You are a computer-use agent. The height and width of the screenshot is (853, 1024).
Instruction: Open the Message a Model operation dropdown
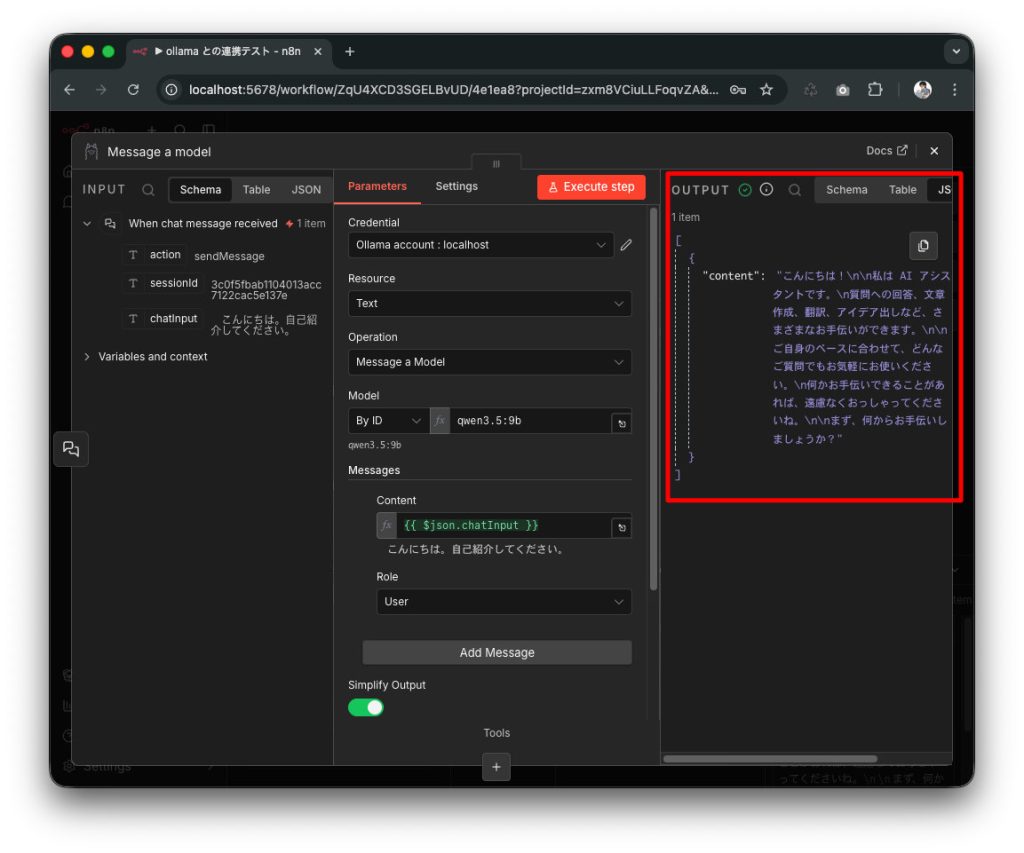pos(490,362)
